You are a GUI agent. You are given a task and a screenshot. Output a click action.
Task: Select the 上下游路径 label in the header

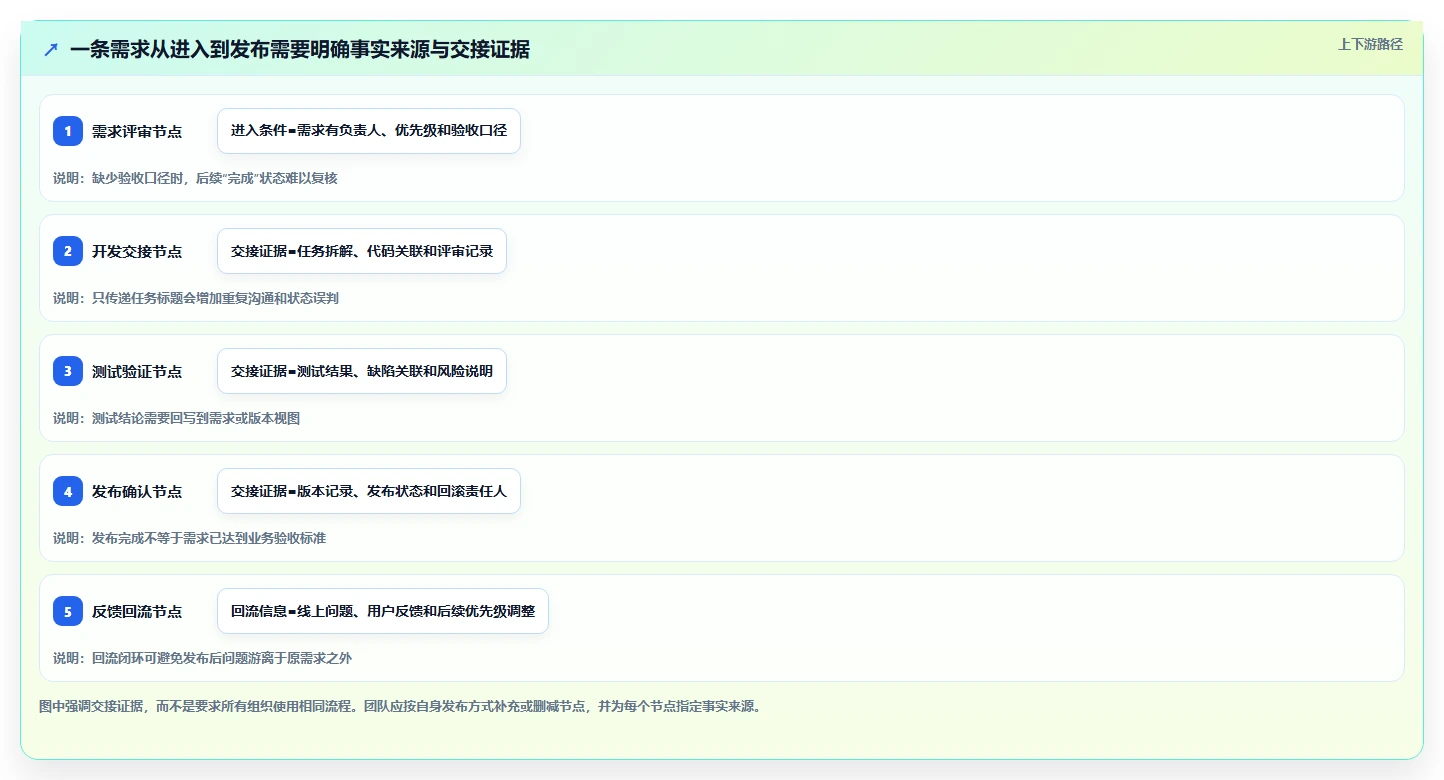[x=1370, y=44]
